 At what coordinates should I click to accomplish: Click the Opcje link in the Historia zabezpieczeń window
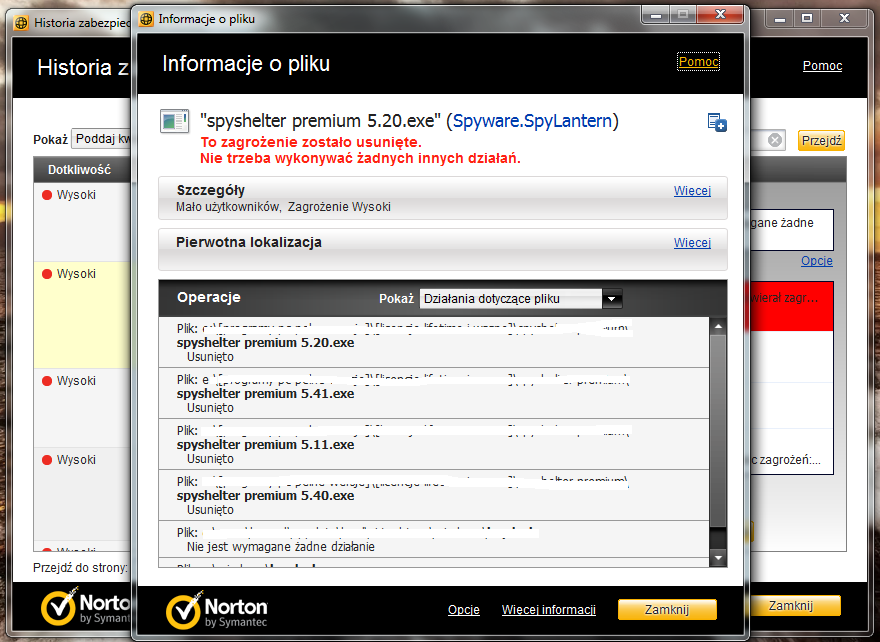817,261
